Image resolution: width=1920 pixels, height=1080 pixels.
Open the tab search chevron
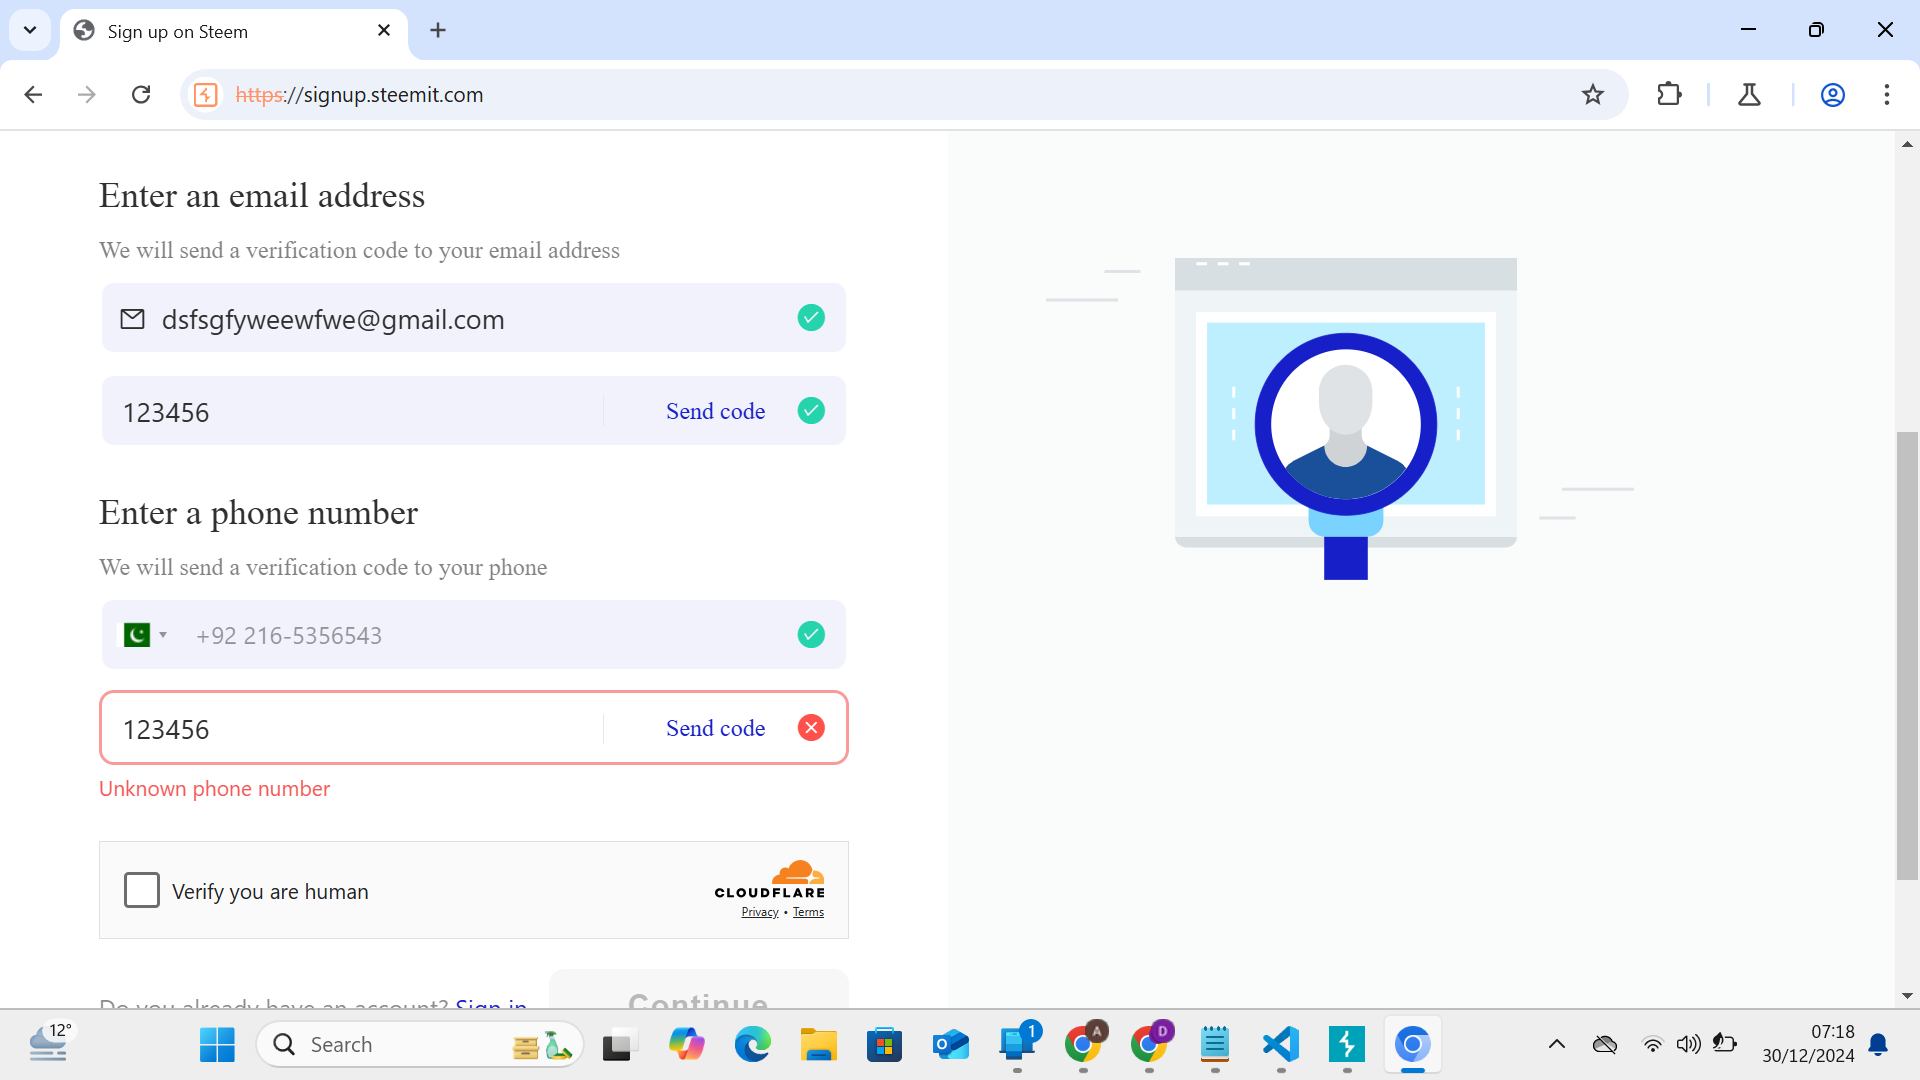click(x=30, y=30)
